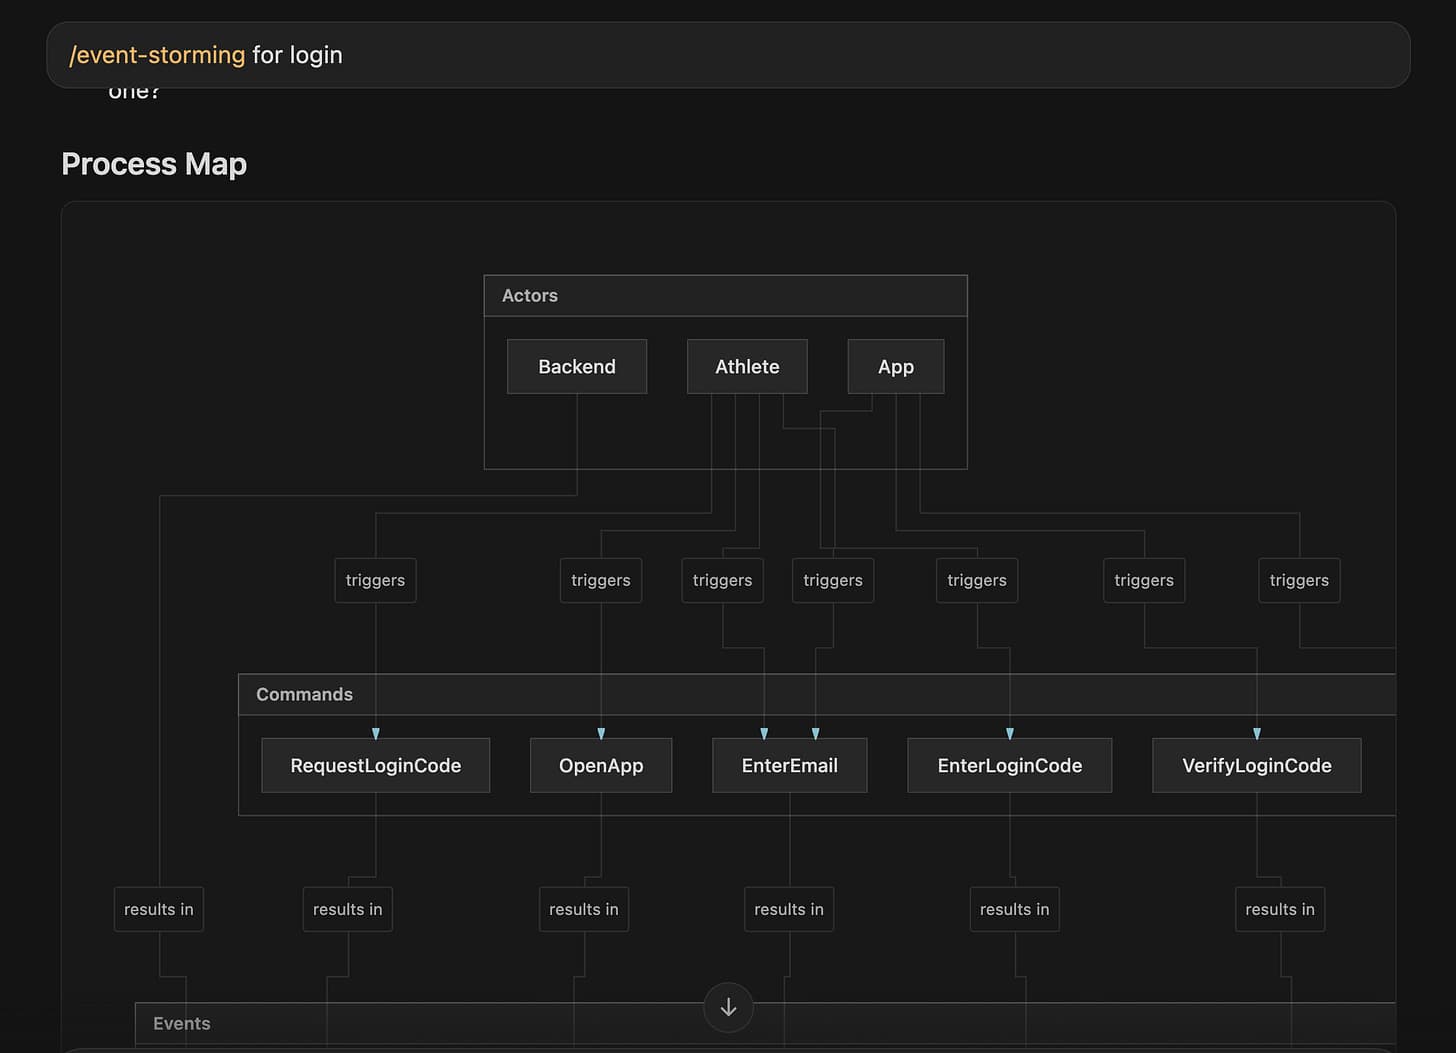1456x1053 pixels.
Task: Click the triggers label pointing to OpenApp
Action: (x=601, y=581)
